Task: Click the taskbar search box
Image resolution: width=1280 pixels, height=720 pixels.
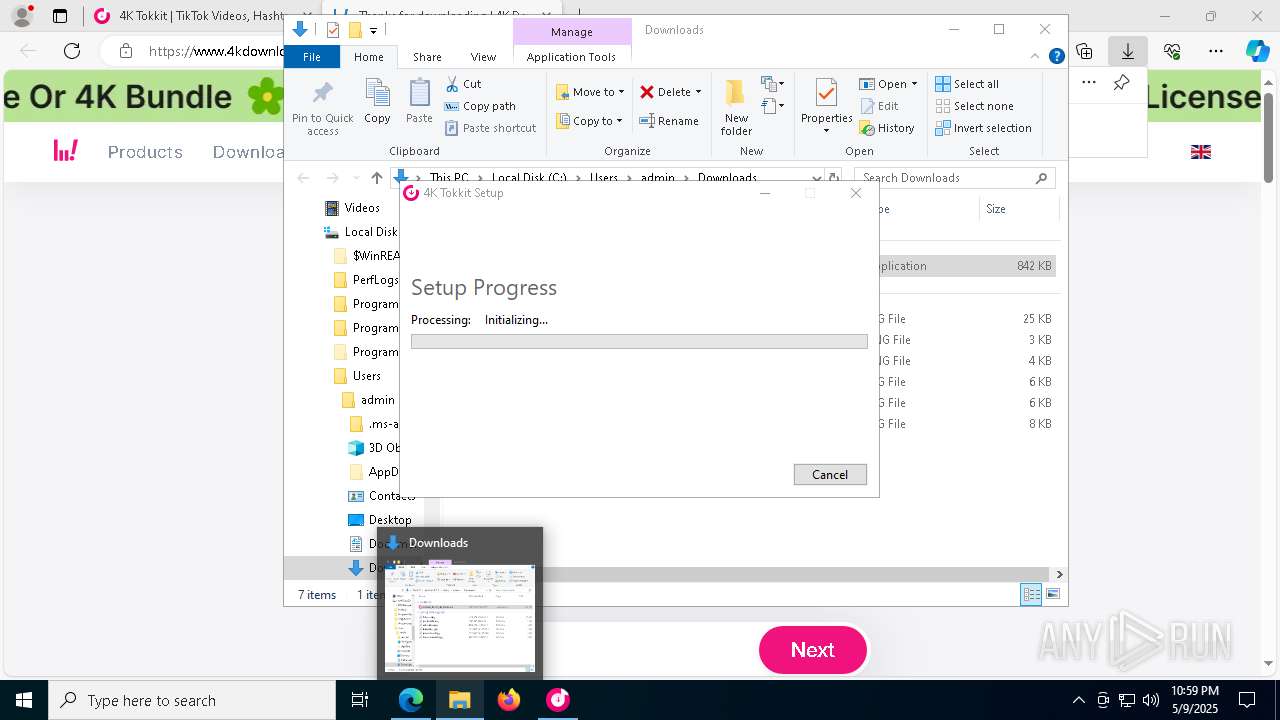Action: 192,700
